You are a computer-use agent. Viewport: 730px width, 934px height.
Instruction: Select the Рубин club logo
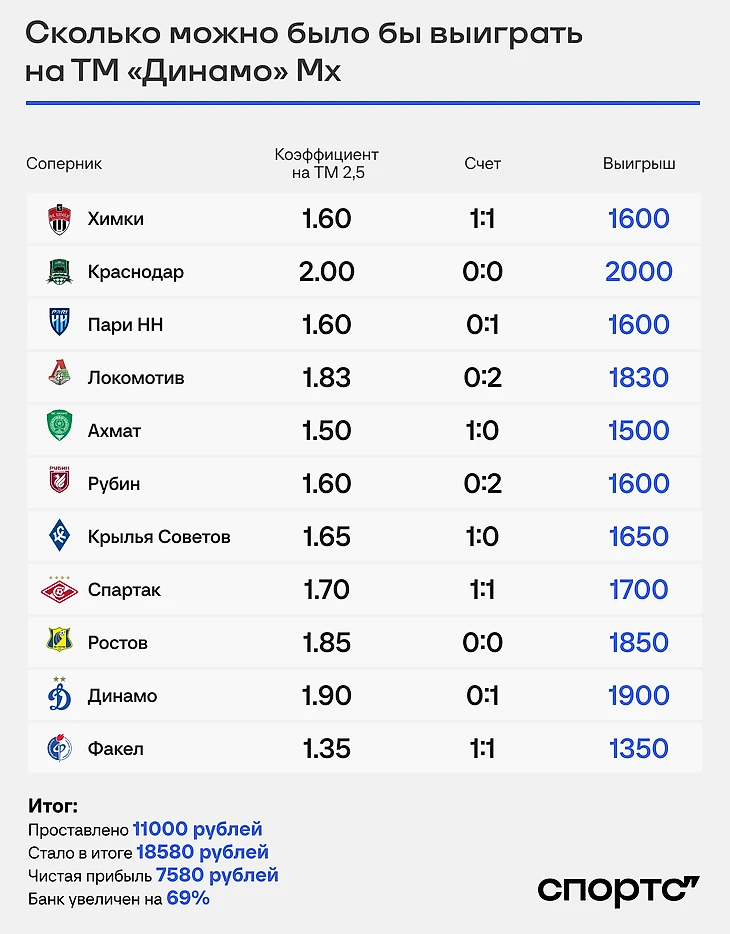coord(60,484)
